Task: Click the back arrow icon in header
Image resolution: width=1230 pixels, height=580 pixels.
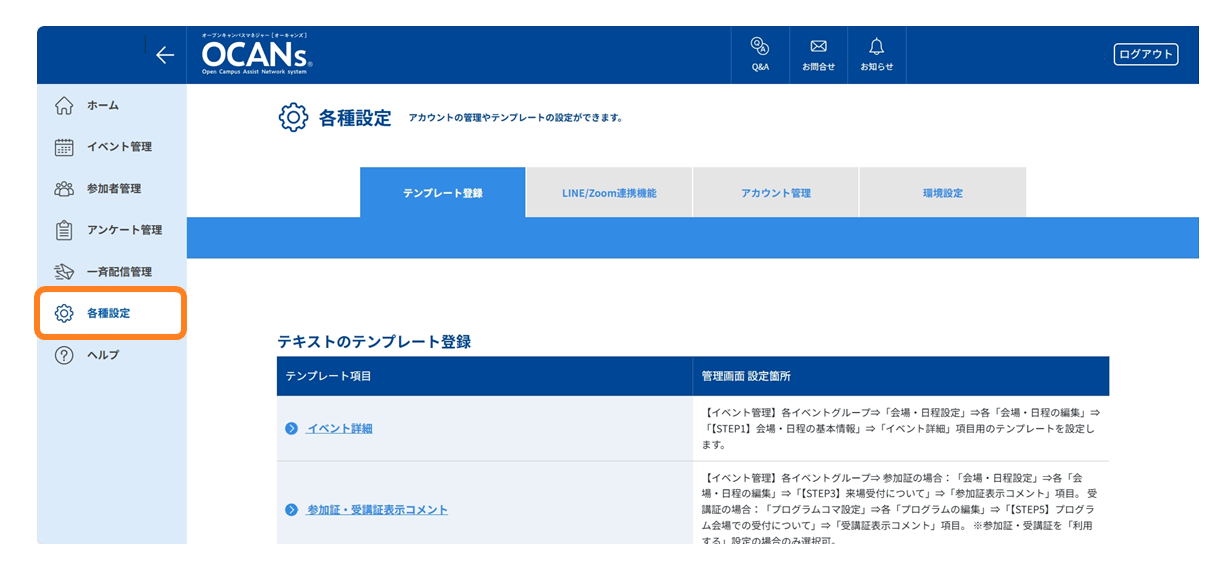Action: [x=165, y=56]
